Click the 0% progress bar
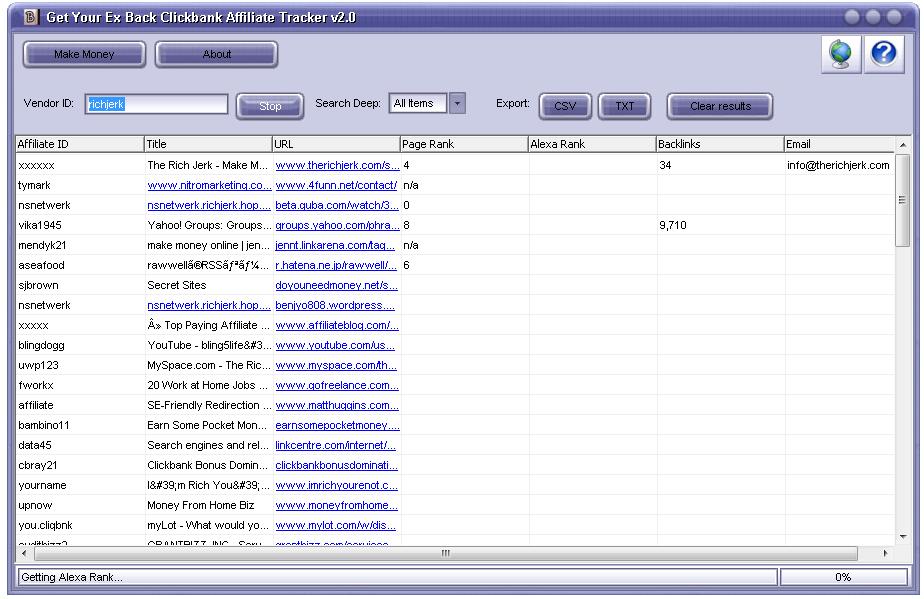 coord(843,578)
